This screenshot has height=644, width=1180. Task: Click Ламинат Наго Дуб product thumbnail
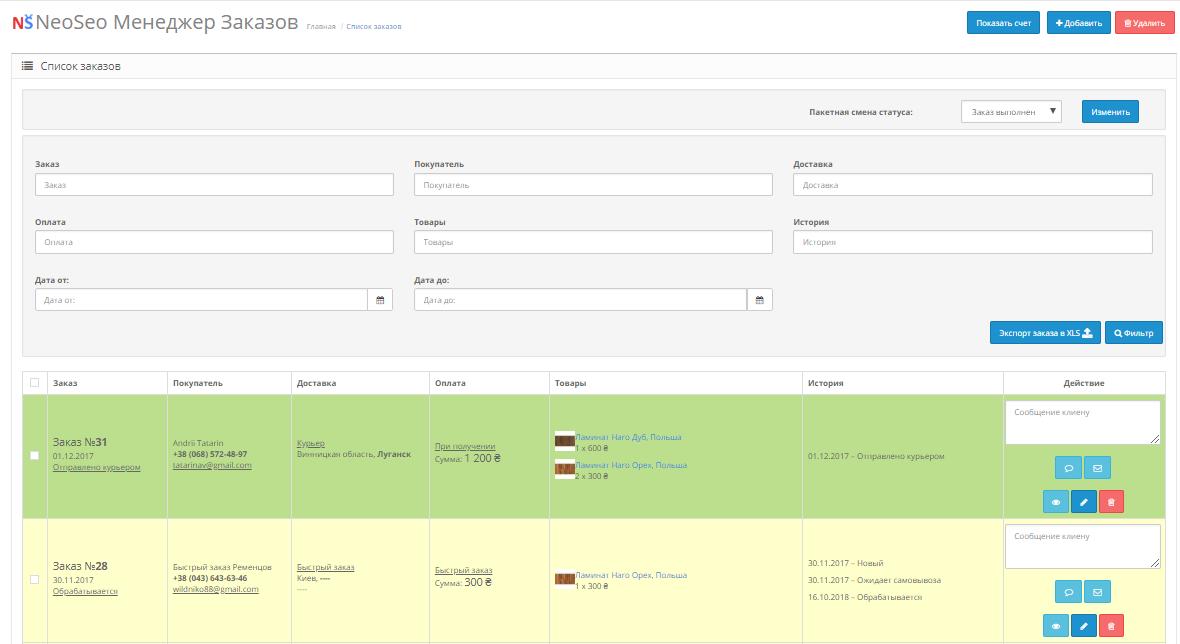pyautogui.click(x=564, y=441)
